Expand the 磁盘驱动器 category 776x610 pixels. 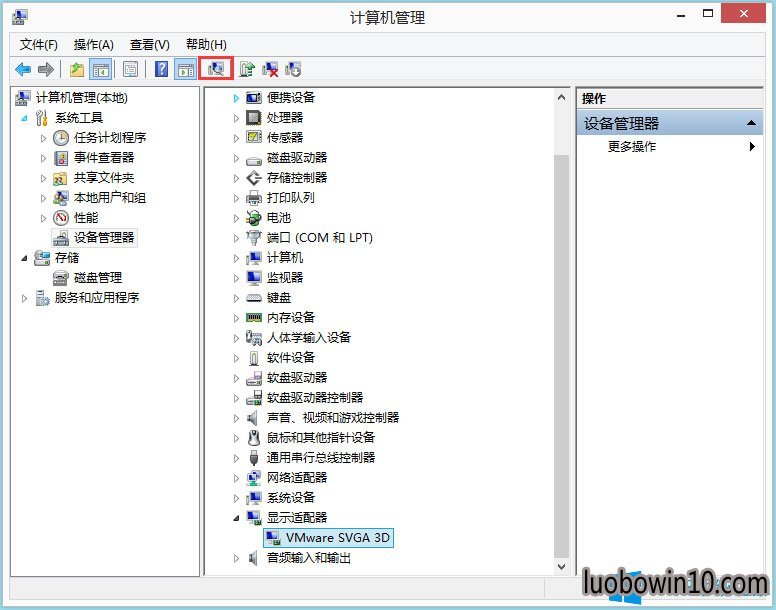click(x=236, y=158)
